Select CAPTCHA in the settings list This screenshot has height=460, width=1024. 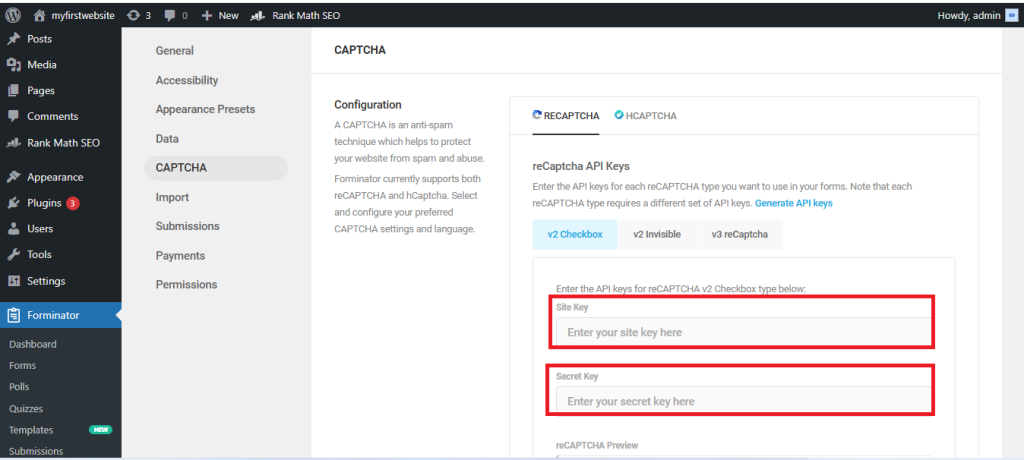click(216, 168)
